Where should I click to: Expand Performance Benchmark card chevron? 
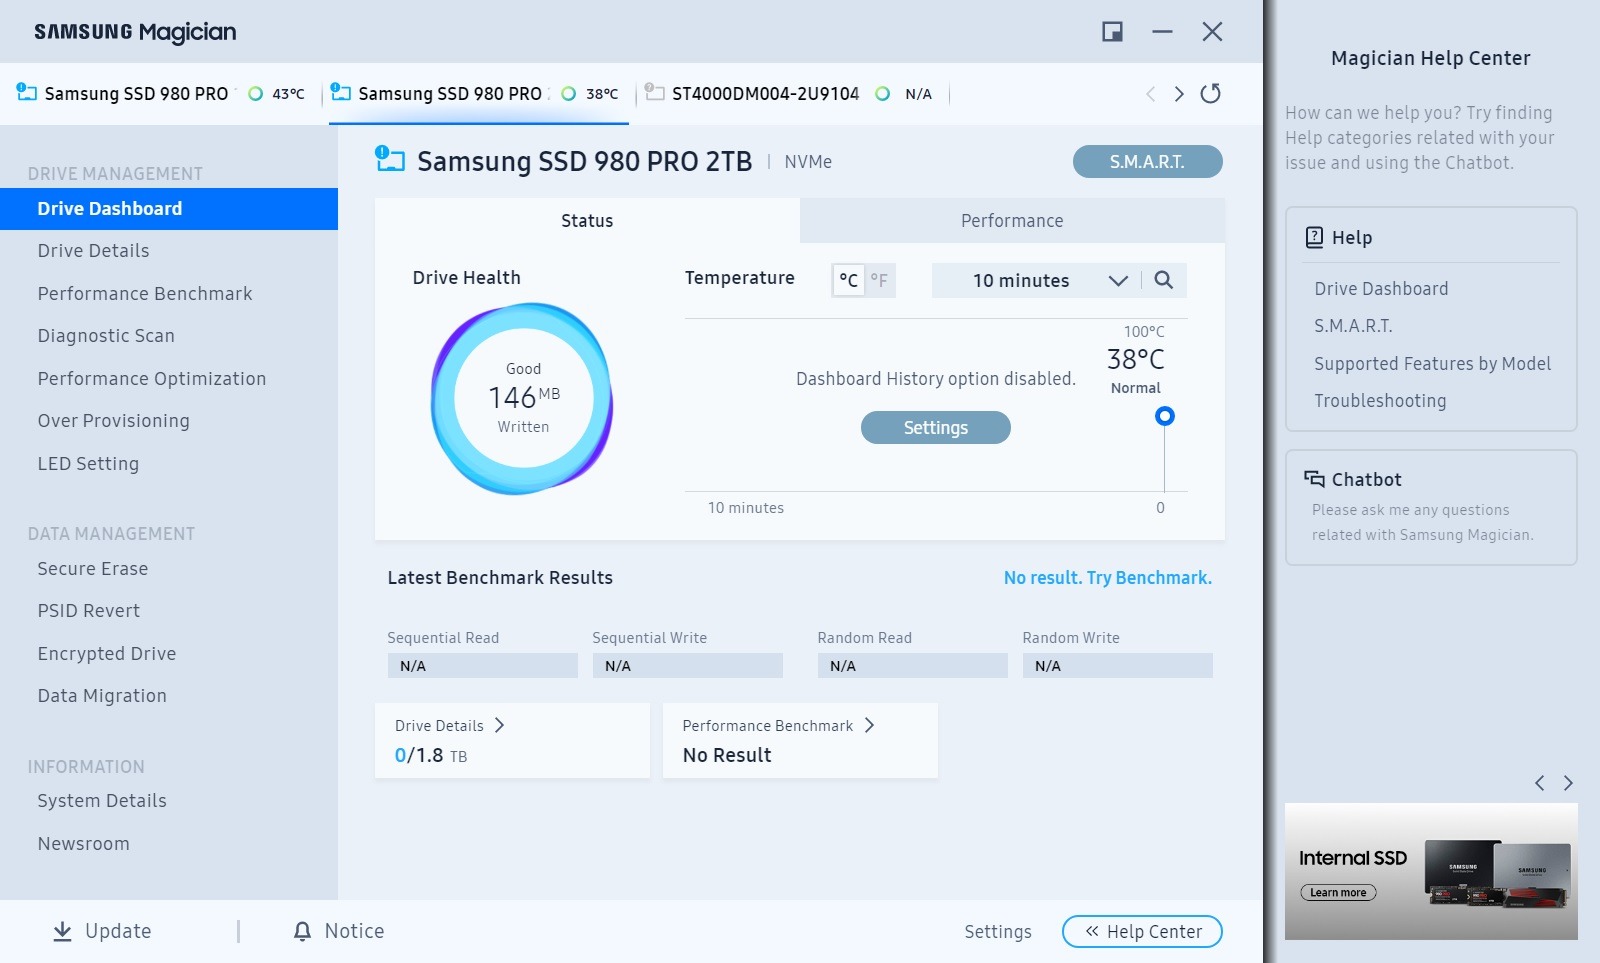(869, 725)
